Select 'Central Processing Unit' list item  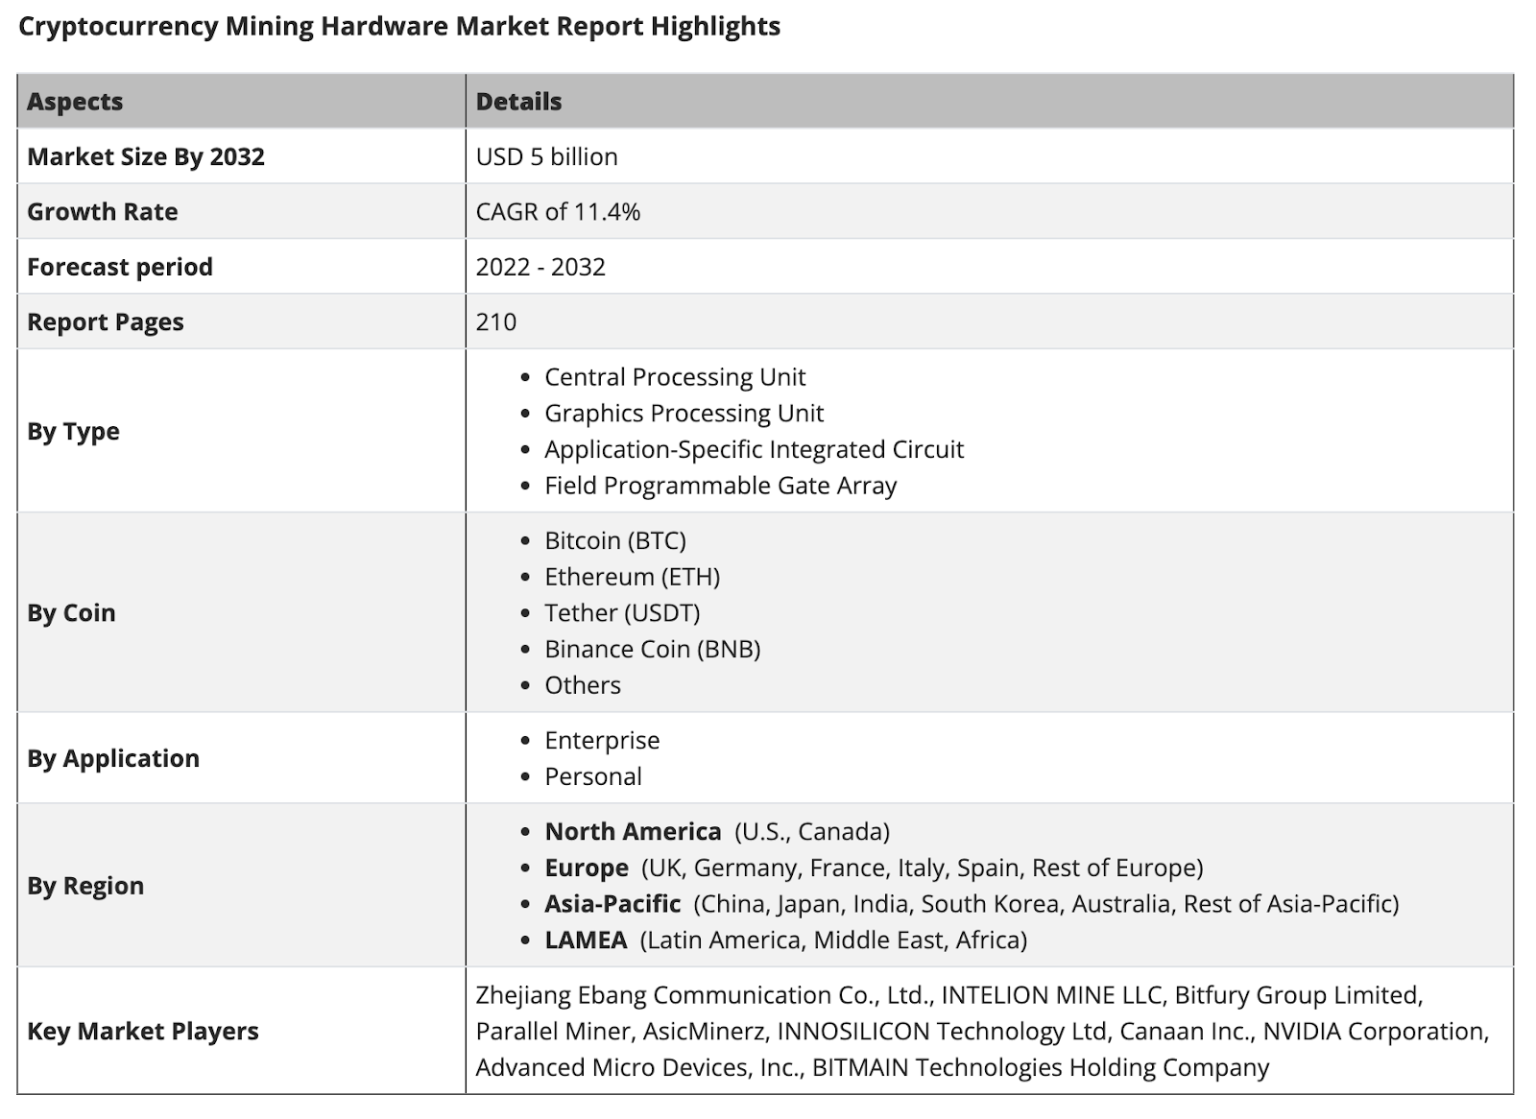(675, 377)
